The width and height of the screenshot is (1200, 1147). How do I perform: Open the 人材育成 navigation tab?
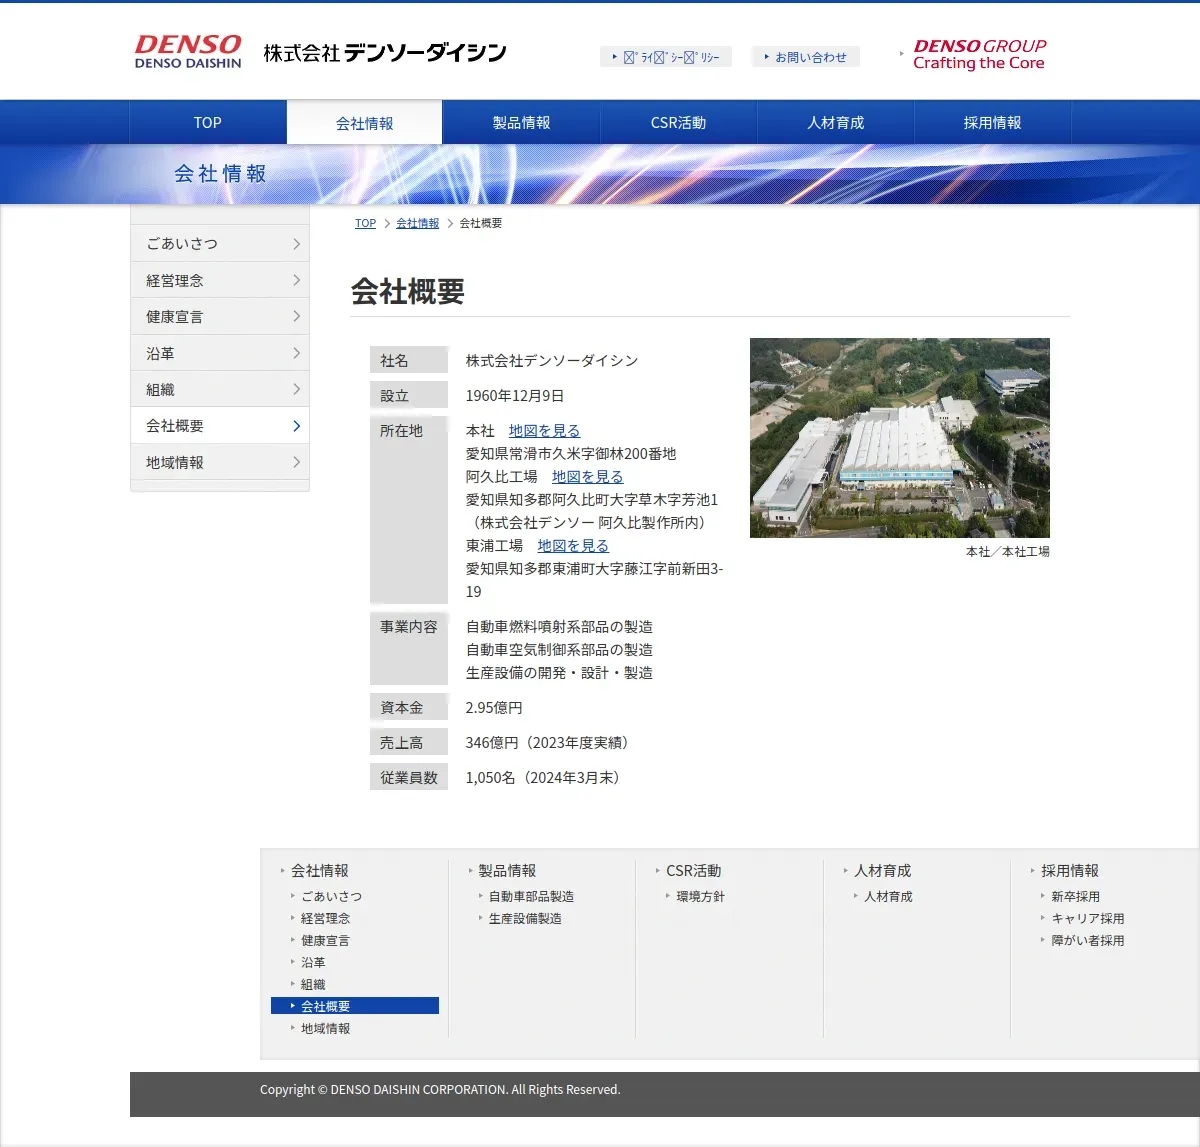pyautogui.click(x=836, y=123)
